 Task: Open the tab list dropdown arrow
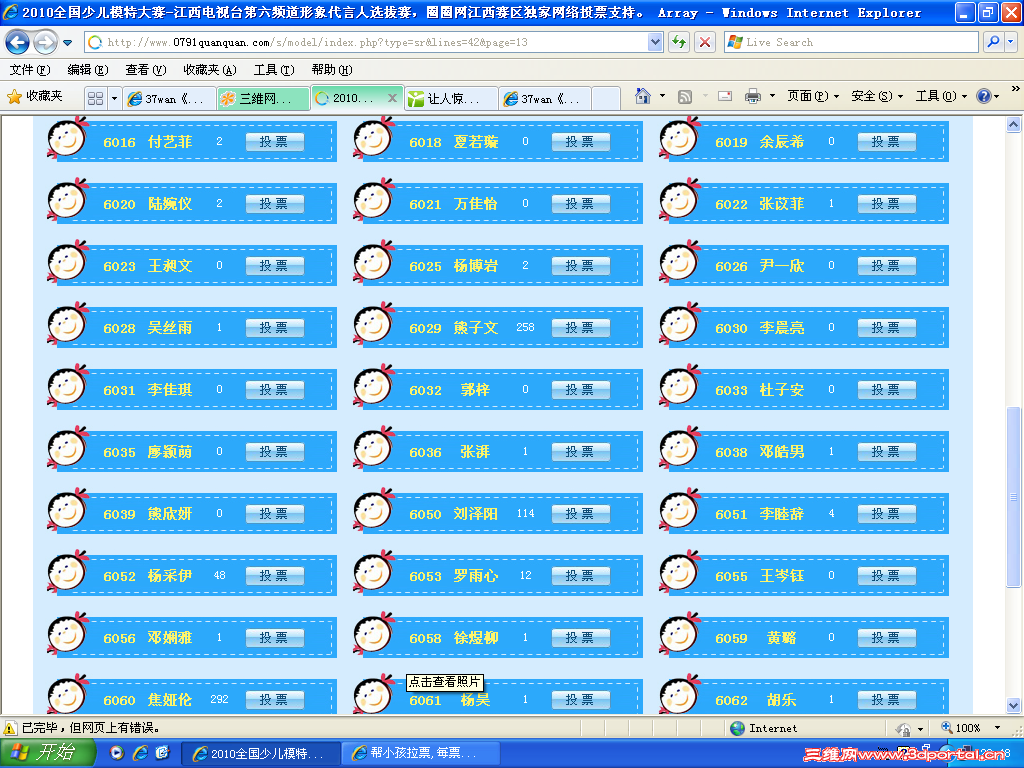pyautogui.click(x=114, y=99)
